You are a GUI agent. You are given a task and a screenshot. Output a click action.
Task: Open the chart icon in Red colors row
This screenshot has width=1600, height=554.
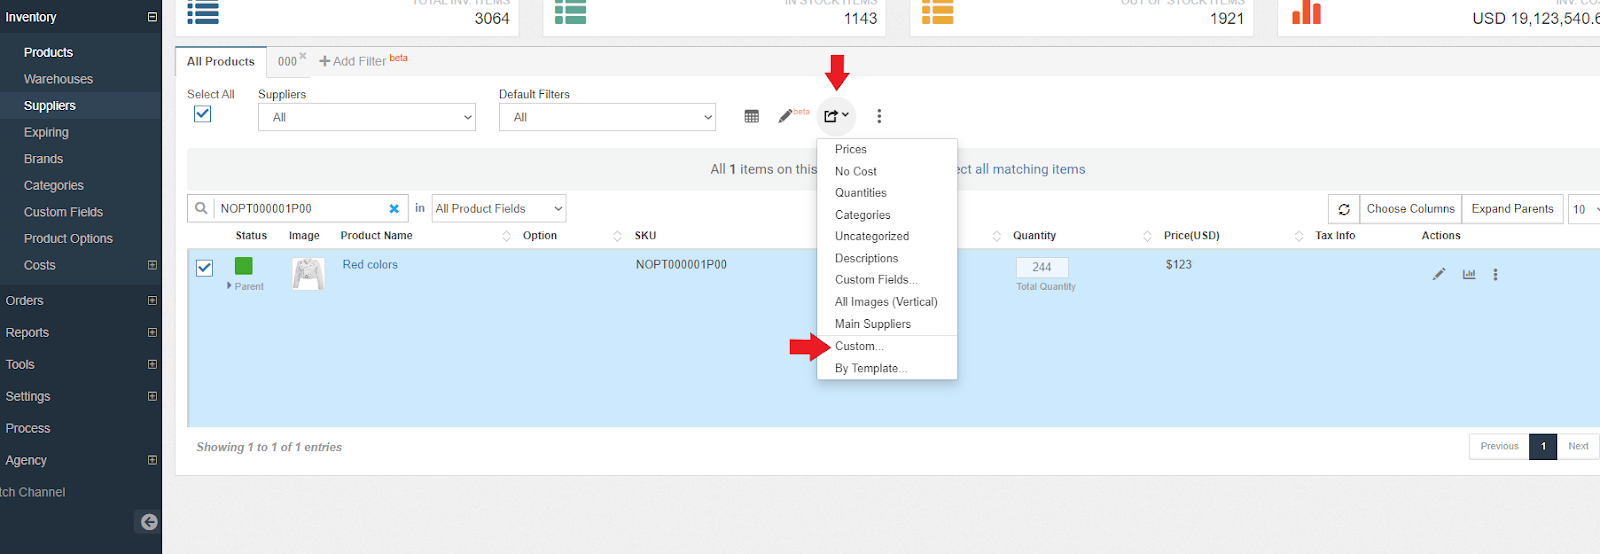click(1469, 274)
